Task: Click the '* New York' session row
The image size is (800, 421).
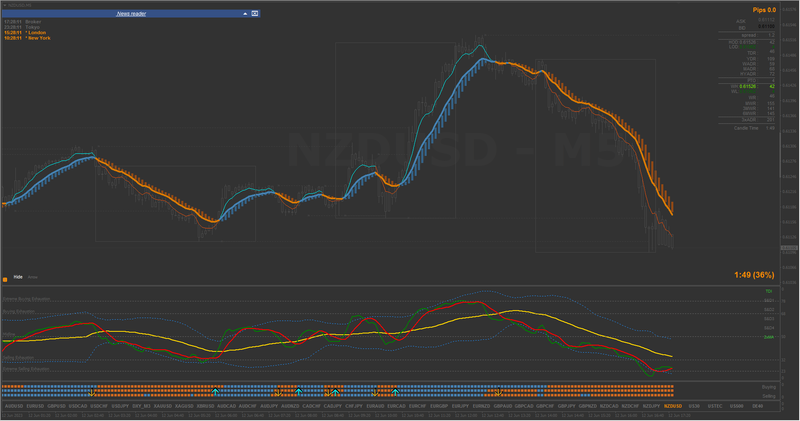Action: [27, 38]
